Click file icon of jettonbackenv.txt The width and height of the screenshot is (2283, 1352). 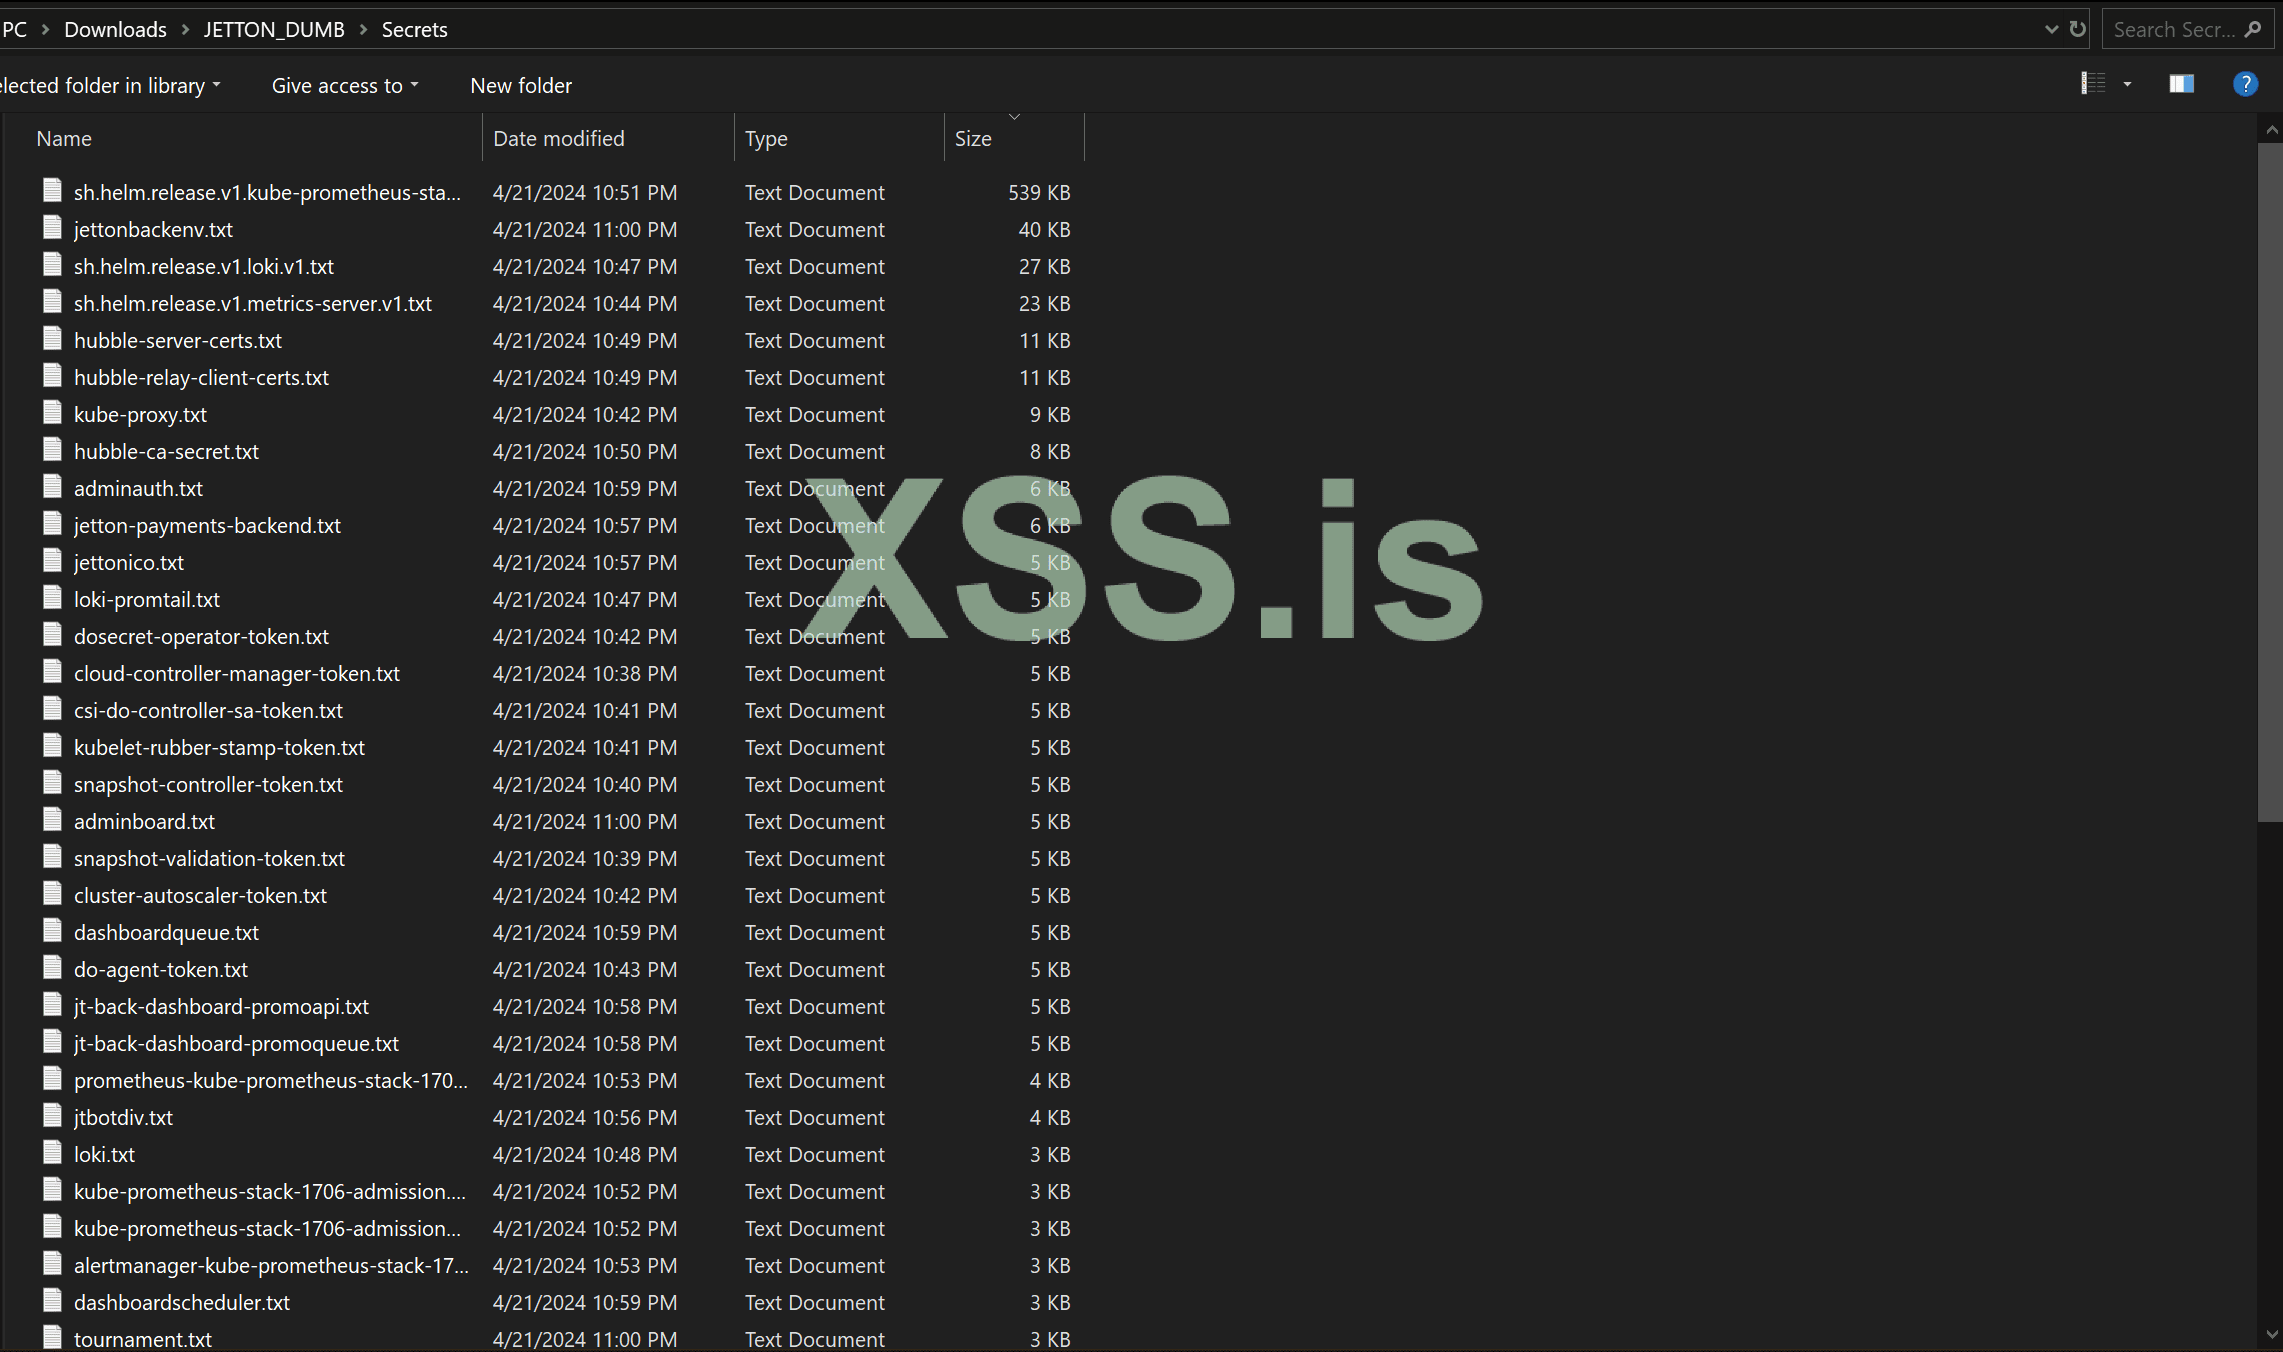(53, 229)
